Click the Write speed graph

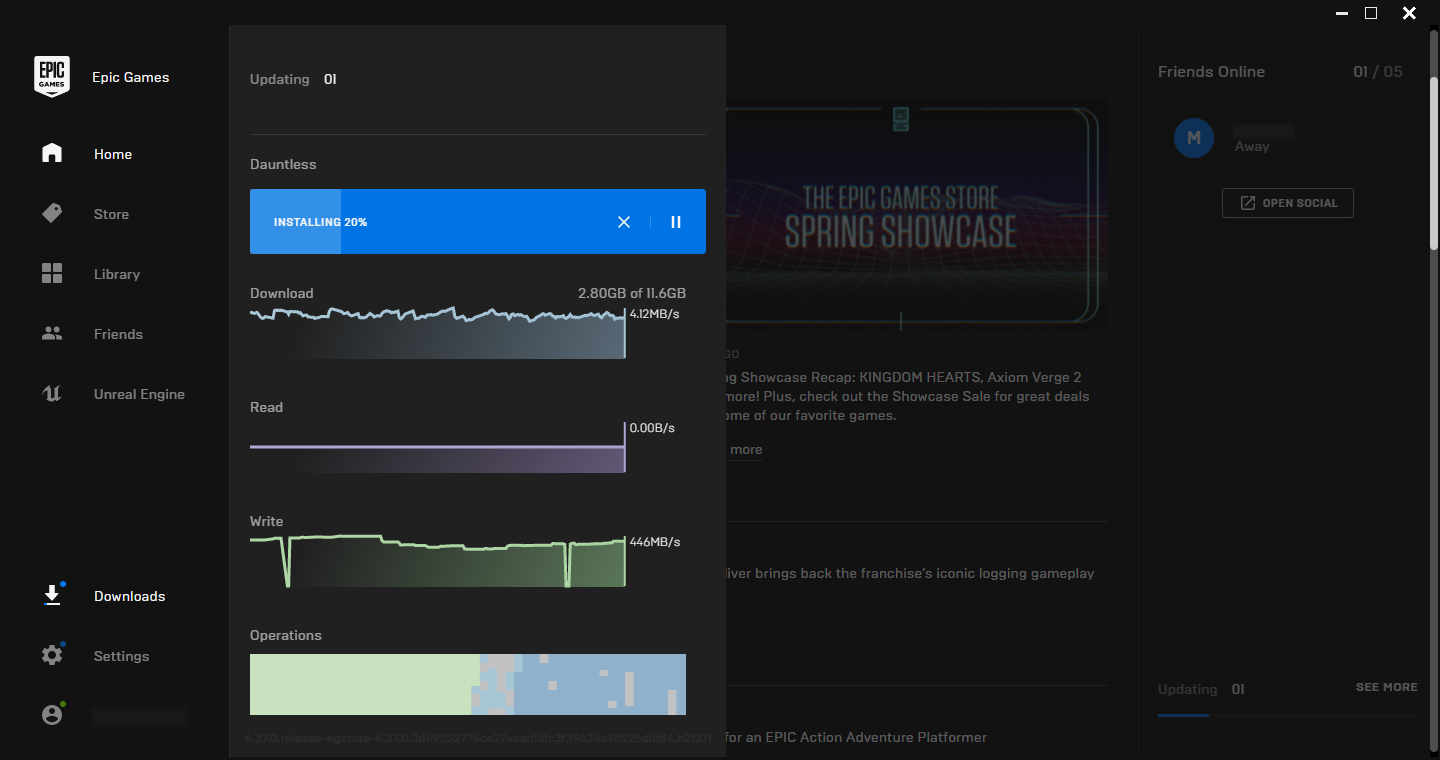(x=438, y=561)
